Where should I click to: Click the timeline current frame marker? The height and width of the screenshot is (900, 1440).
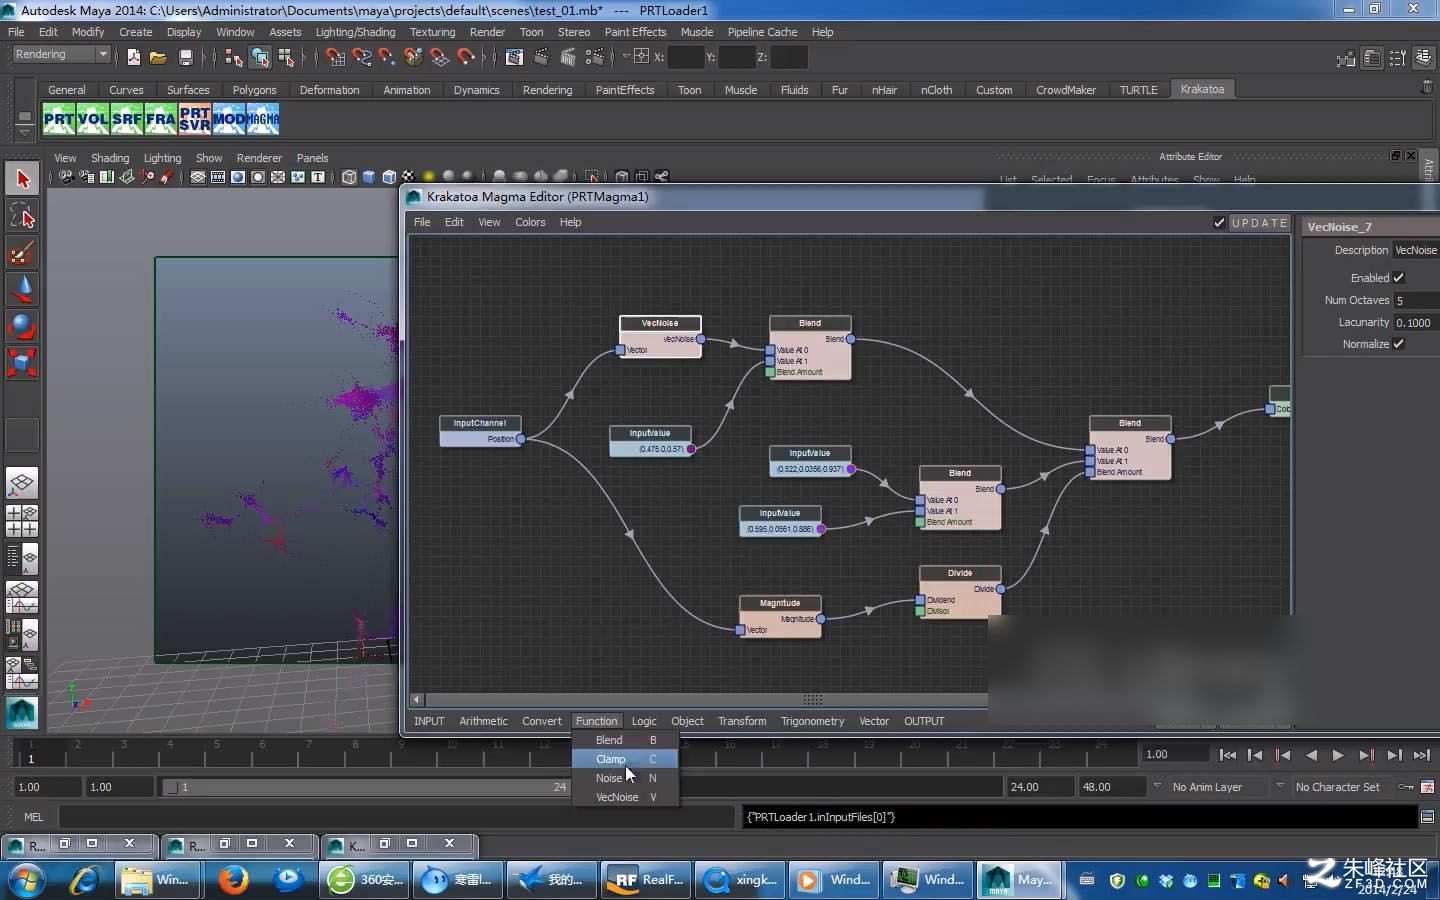click(x=31, y=758)
